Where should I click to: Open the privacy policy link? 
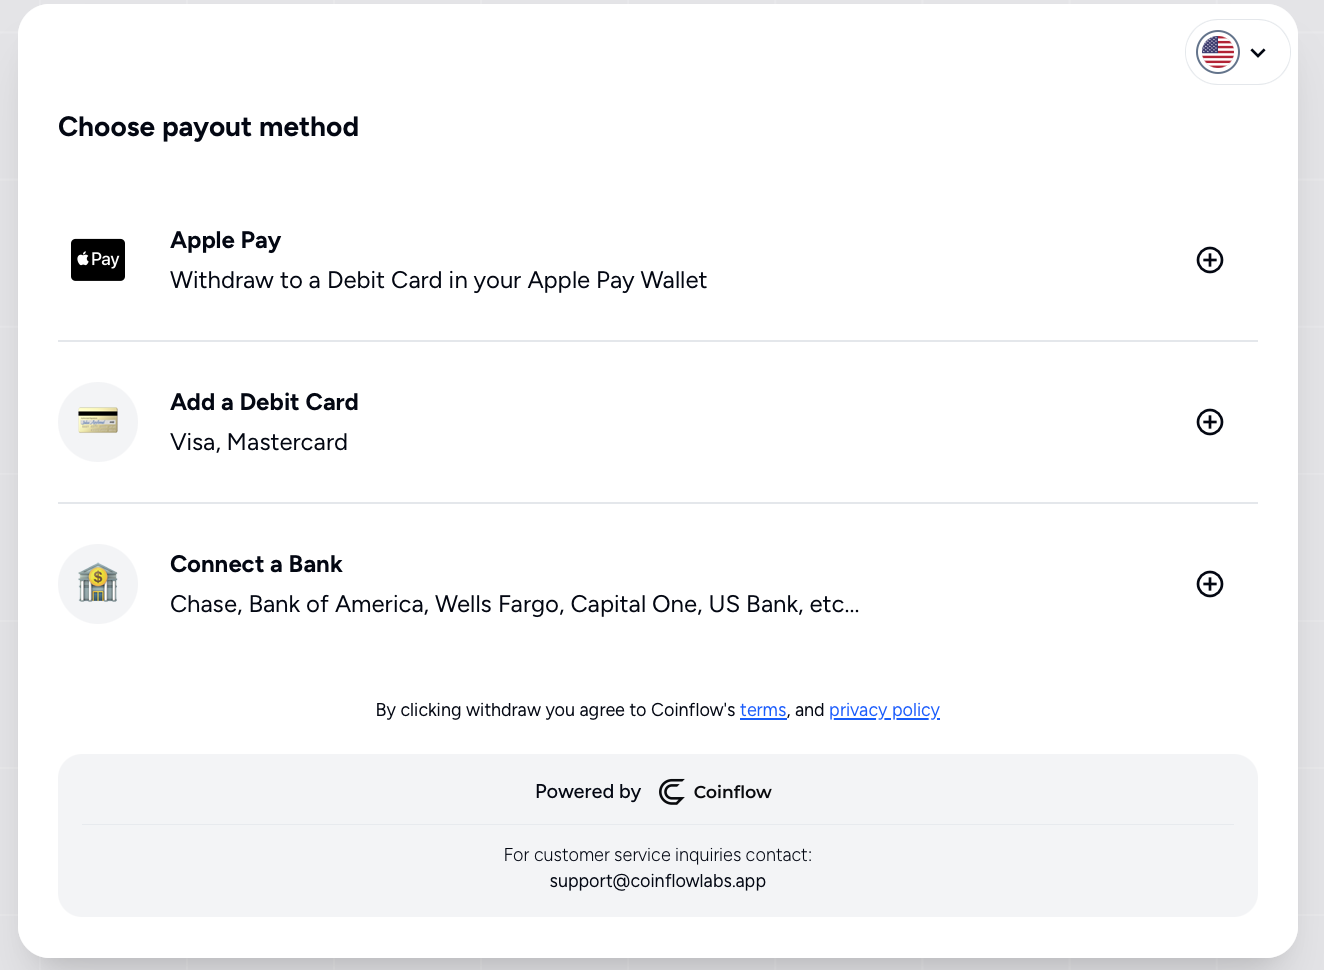pos(884,710)
